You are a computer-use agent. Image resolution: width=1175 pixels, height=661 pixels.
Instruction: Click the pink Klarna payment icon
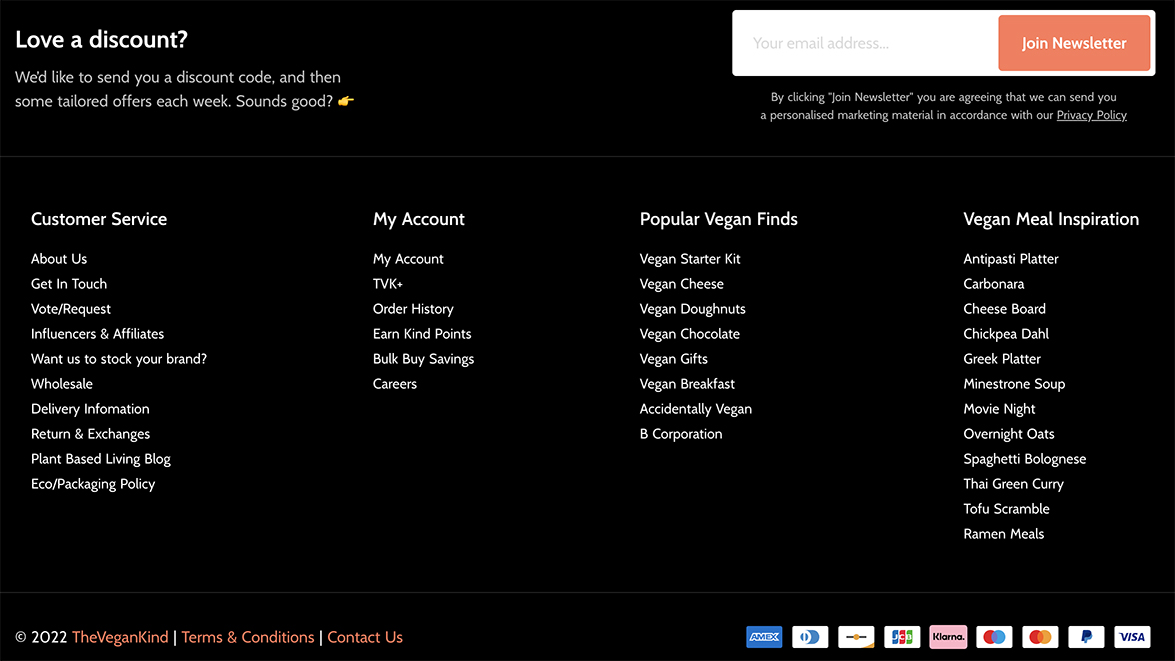click(948, 637)
